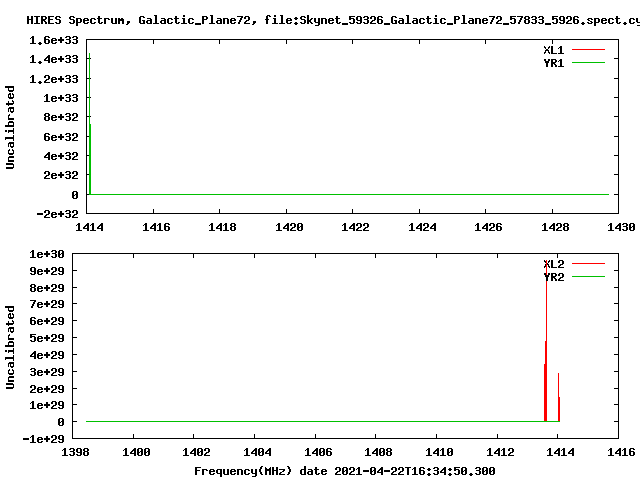Click the smaller red XL2 spike near 1414
Viewport: 640px width, 480px height.
559,397
